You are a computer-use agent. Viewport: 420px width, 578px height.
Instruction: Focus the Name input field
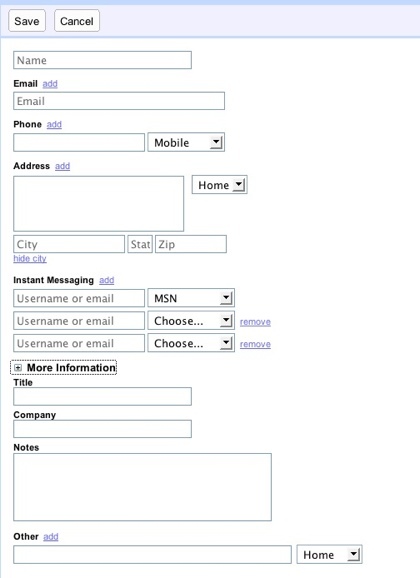pos(103,60)
